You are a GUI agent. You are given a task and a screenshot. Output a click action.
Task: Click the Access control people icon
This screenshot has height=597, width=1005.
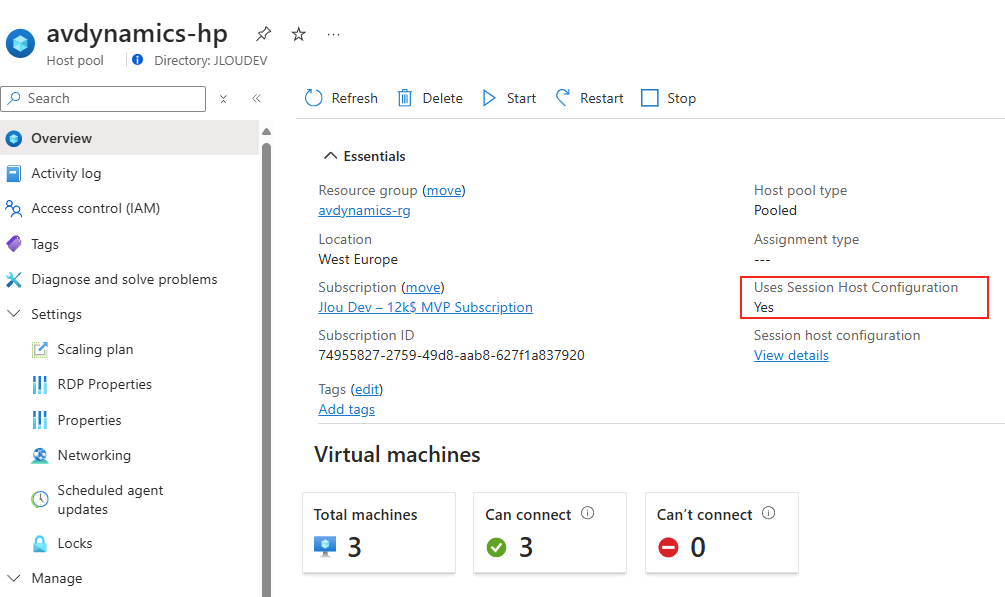pyautogui.click(x=13, y=208)
